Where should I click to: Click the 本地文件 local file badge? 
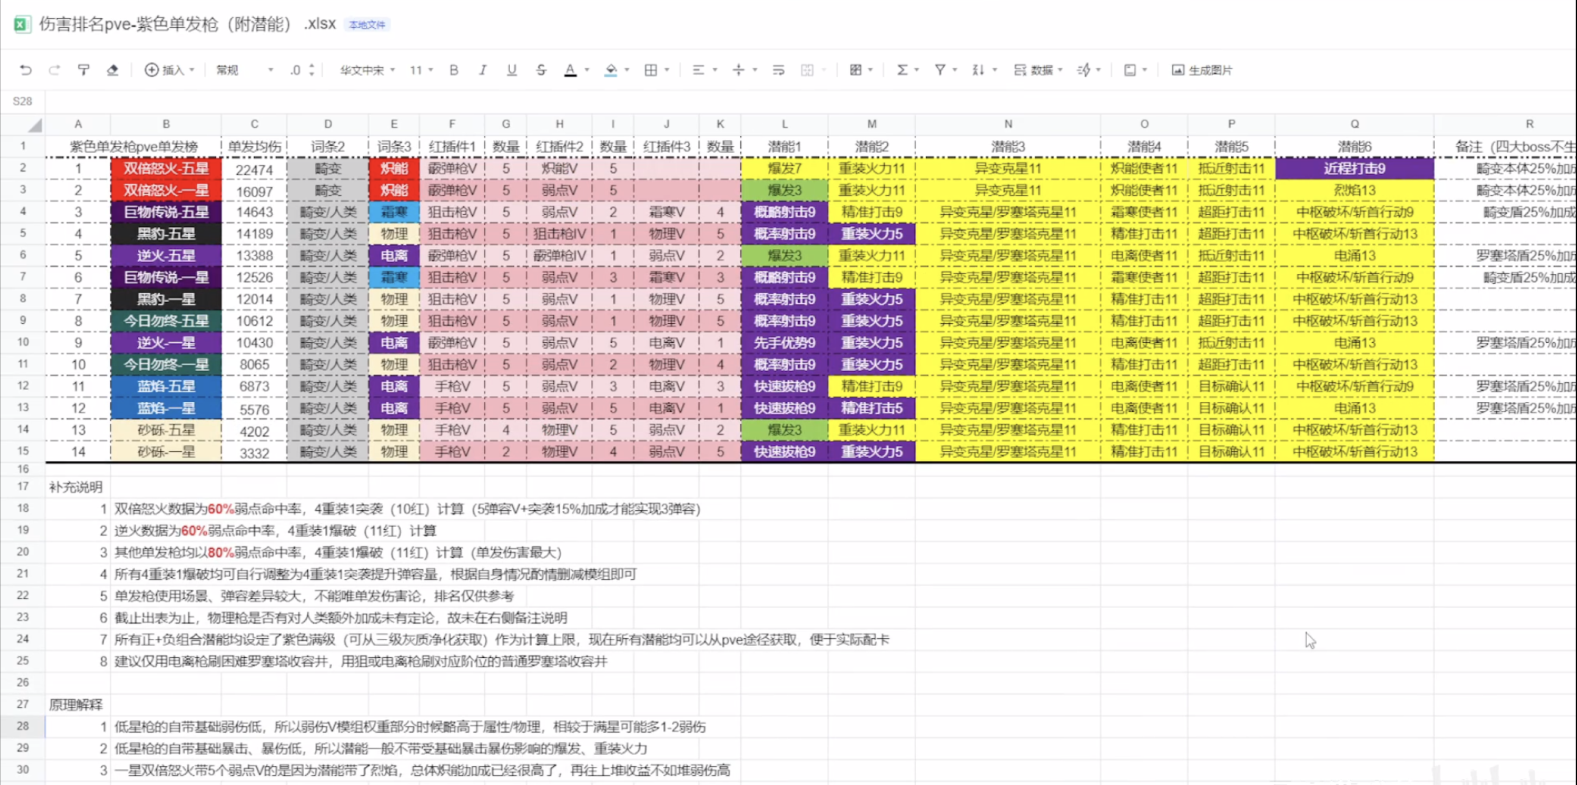(x=367, y=25)
